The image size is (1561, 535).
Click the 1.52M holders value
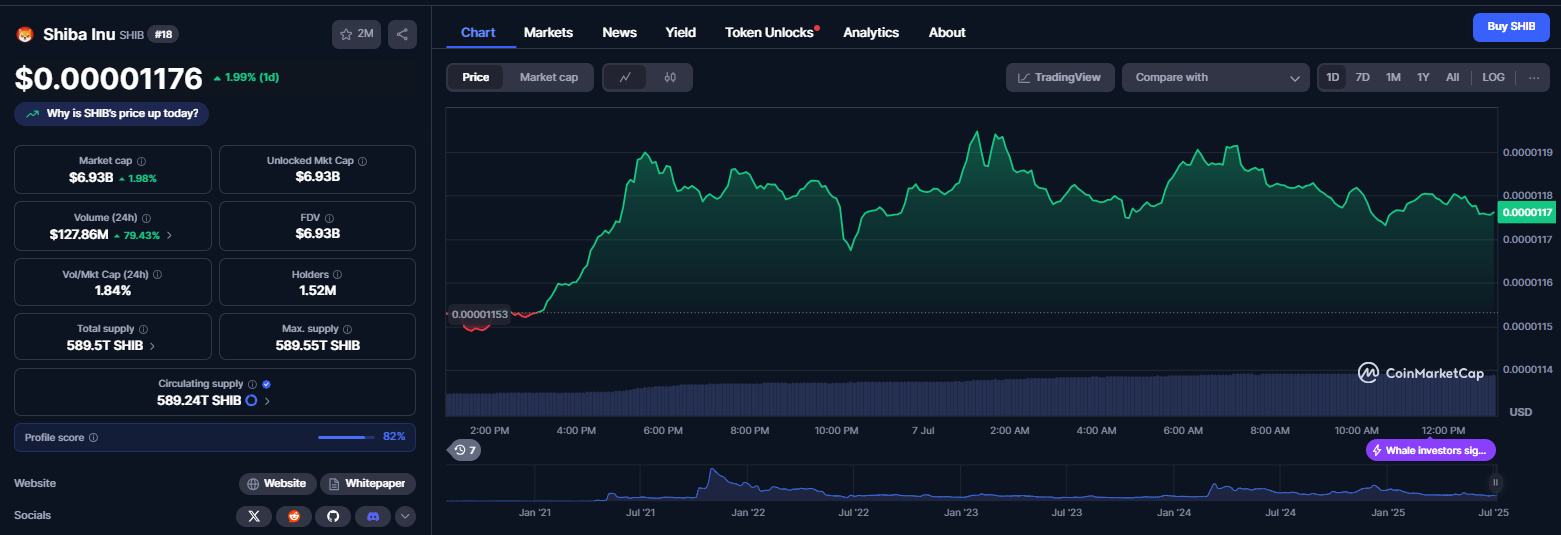pos(317,290)
